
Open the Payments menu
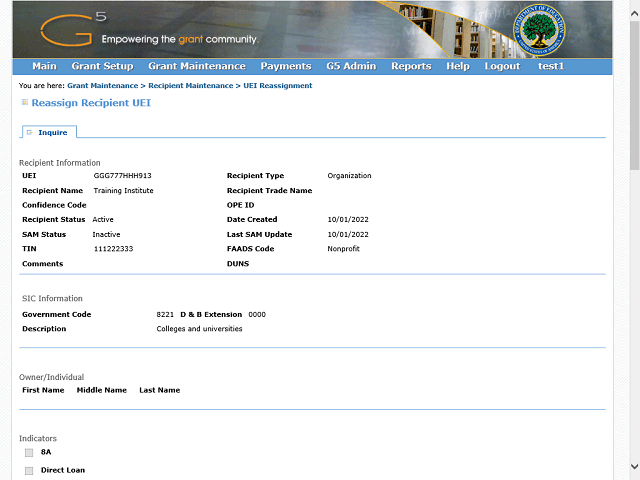286,66
